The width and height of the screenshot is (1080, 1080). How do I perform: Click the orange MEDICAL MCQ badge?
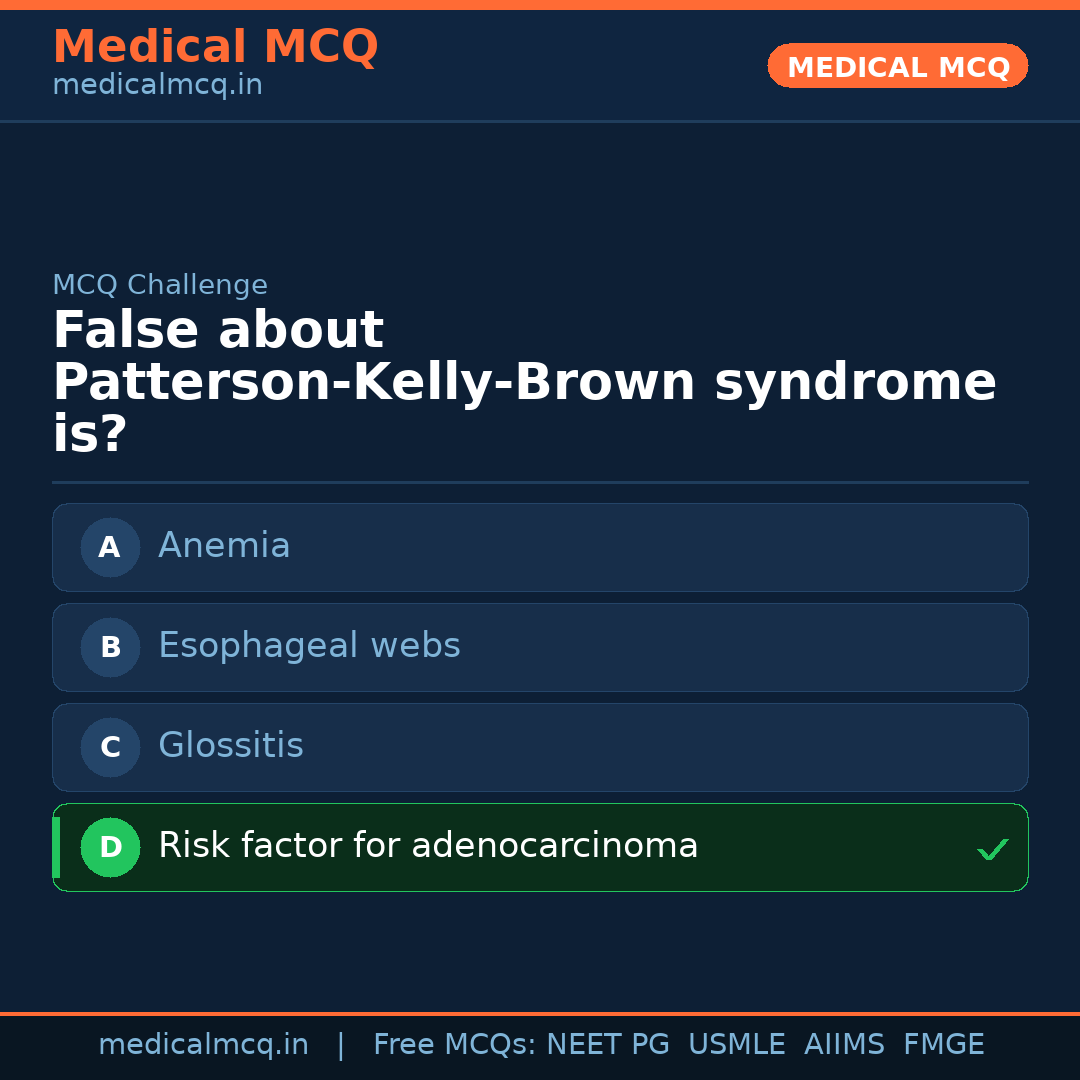(x=898, y=66)
